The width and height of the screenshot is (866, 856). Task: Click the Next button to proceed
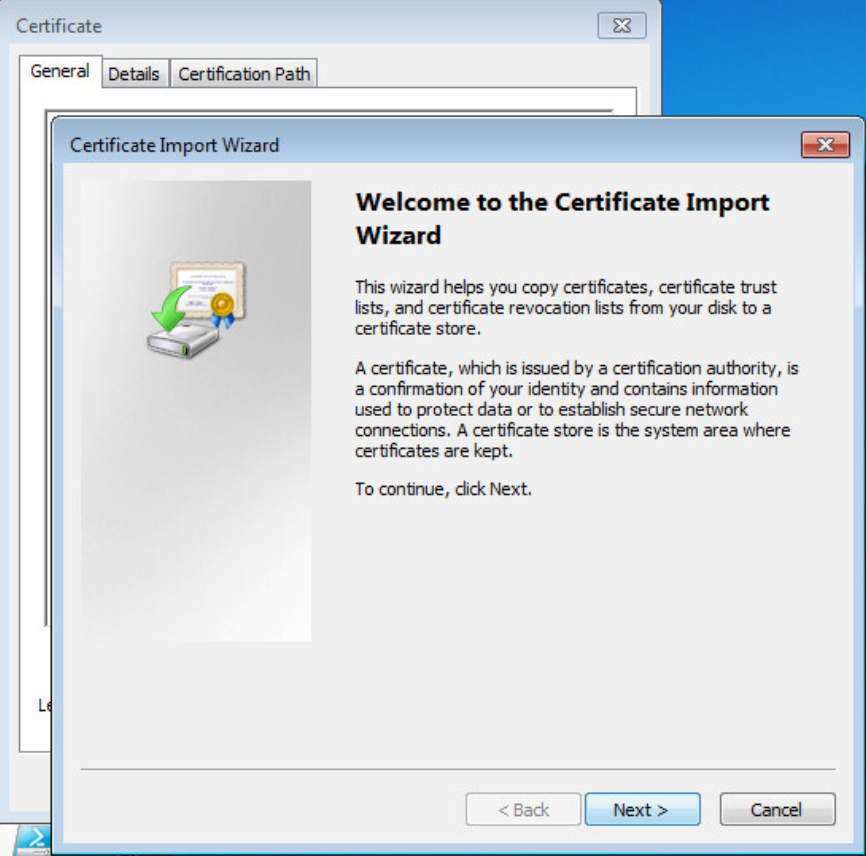(x=642, y=809)
